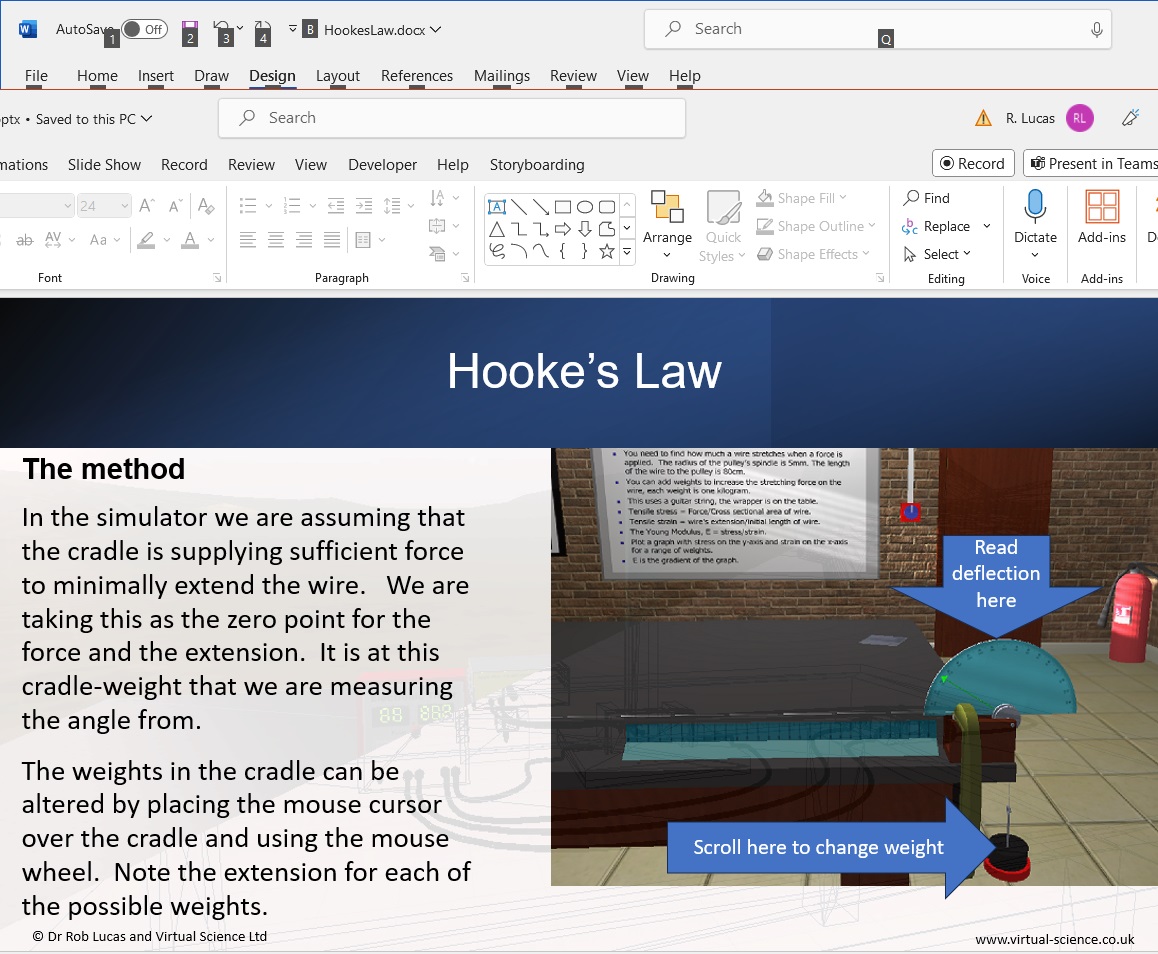Screen dimensions: 1158x954
Task: Click the Present in Teams button
Action: tap(1091, 164)
